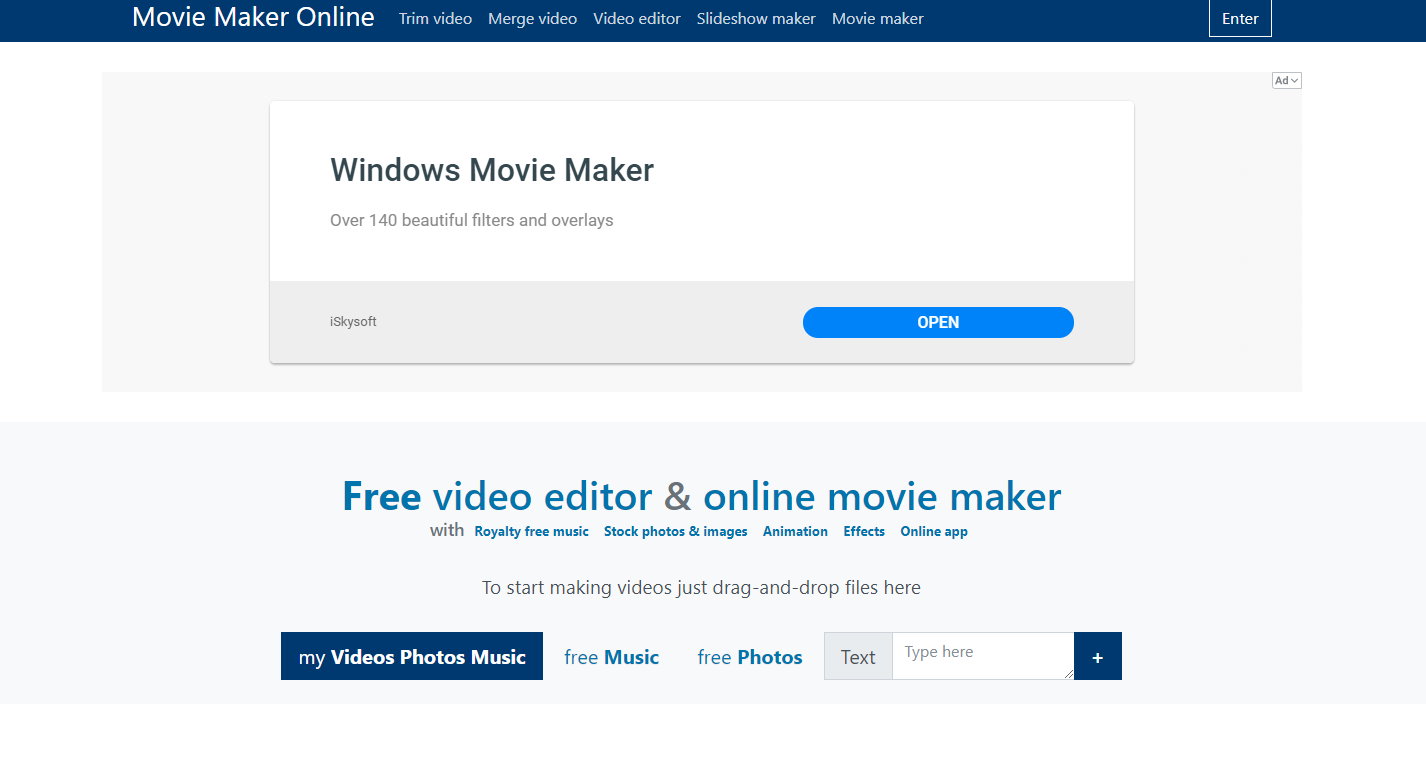Open Merge video from navigation bar
Viewport: 1426px width, 769px height.
click(x=532, y=18)
